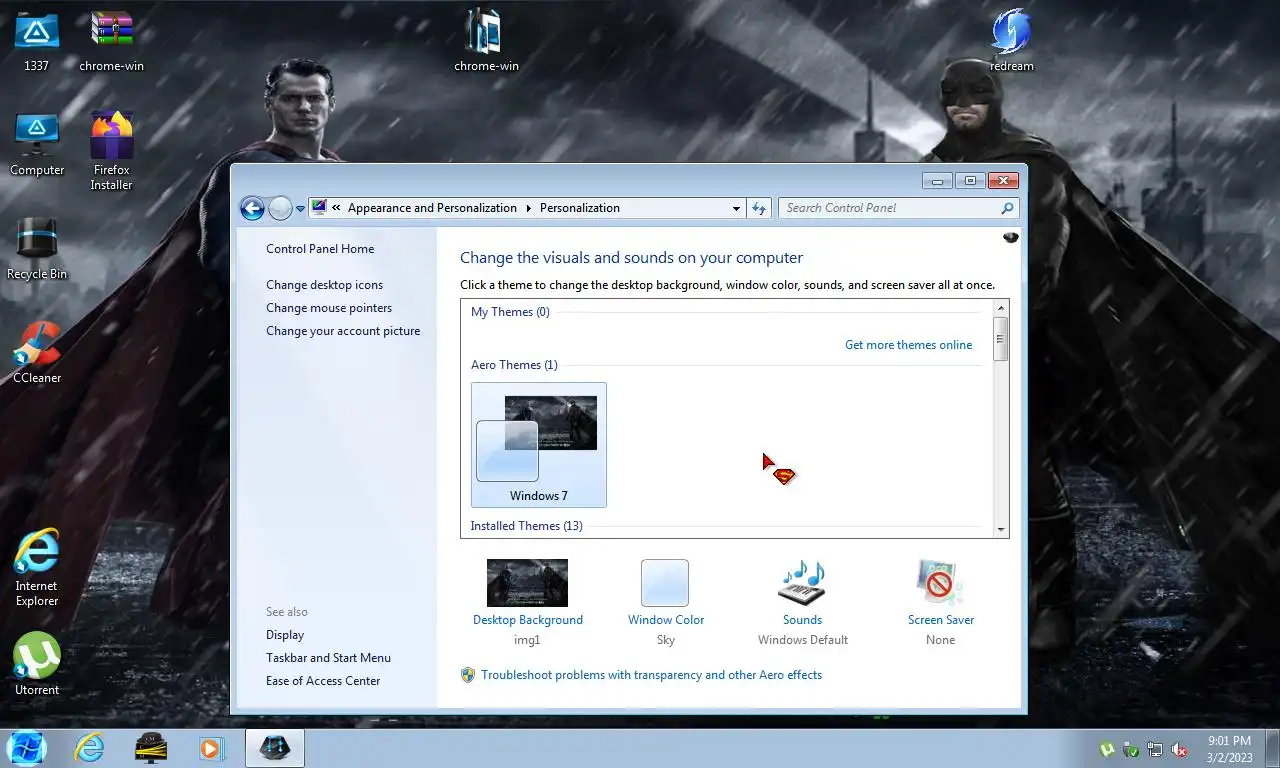Open Desktop Background settings thumbnail
The width and height of the screenshot is (1280, 768).
[527, 583]
